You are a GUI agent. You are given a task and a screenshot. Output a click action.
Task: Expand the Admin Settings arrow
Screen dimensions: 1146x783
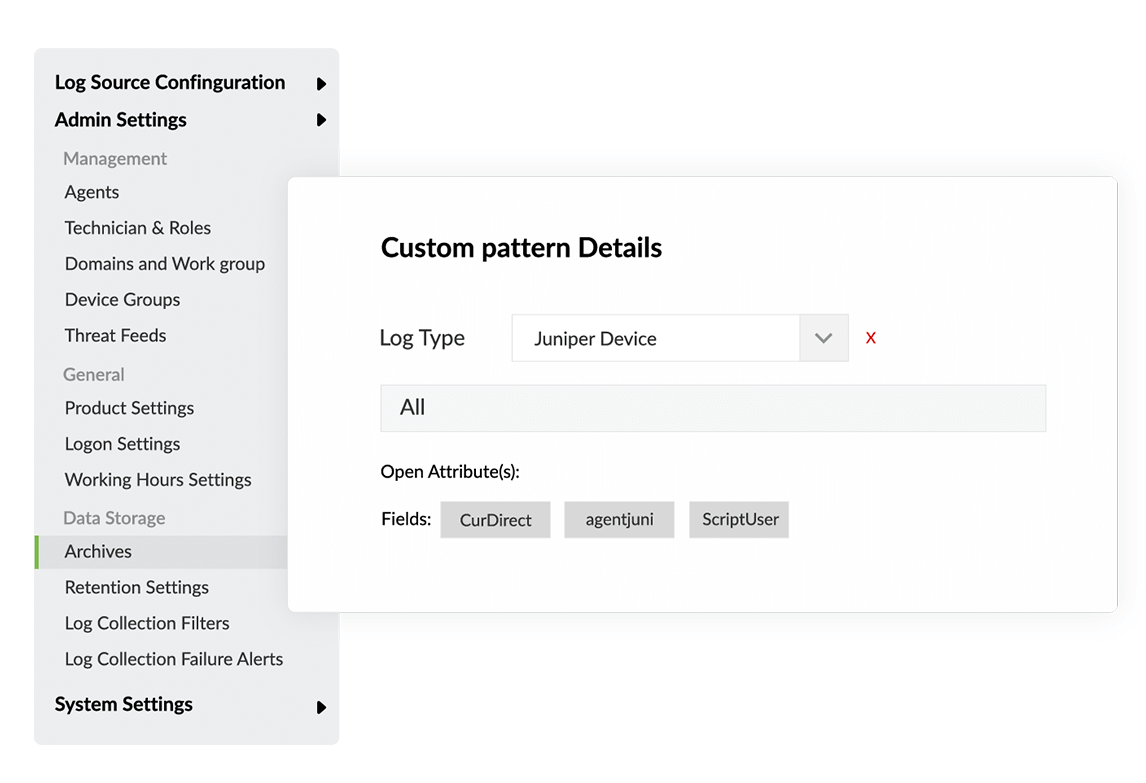[x=321, y=120]
